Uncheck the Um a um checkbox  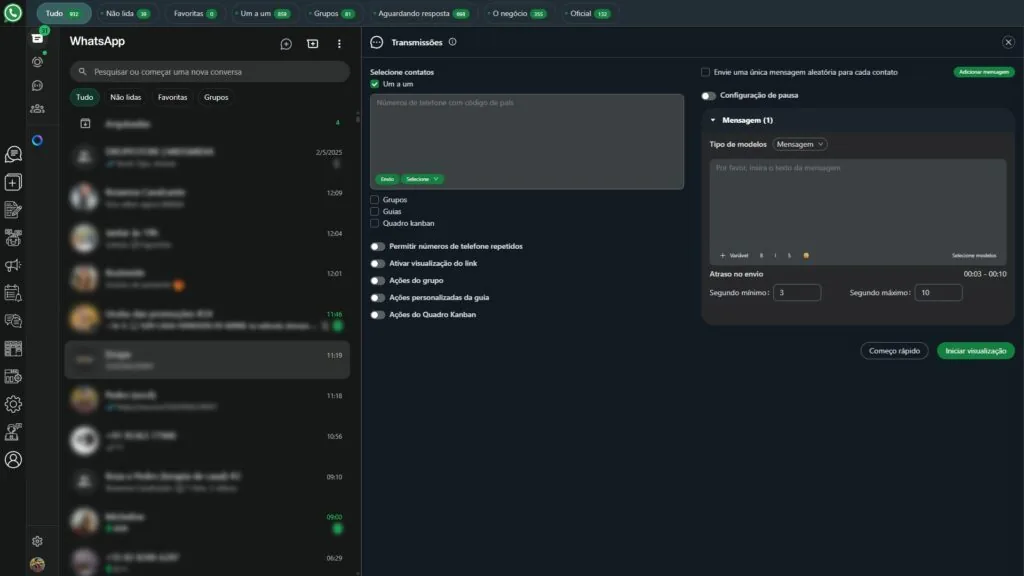pyautogui.click(x=374, y=84)
